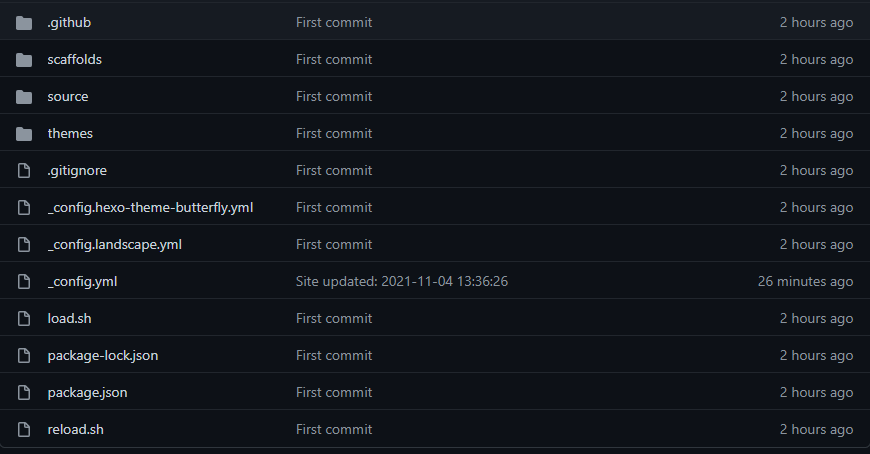
Task: Open the First commit message for source
Action: (334, 97)
